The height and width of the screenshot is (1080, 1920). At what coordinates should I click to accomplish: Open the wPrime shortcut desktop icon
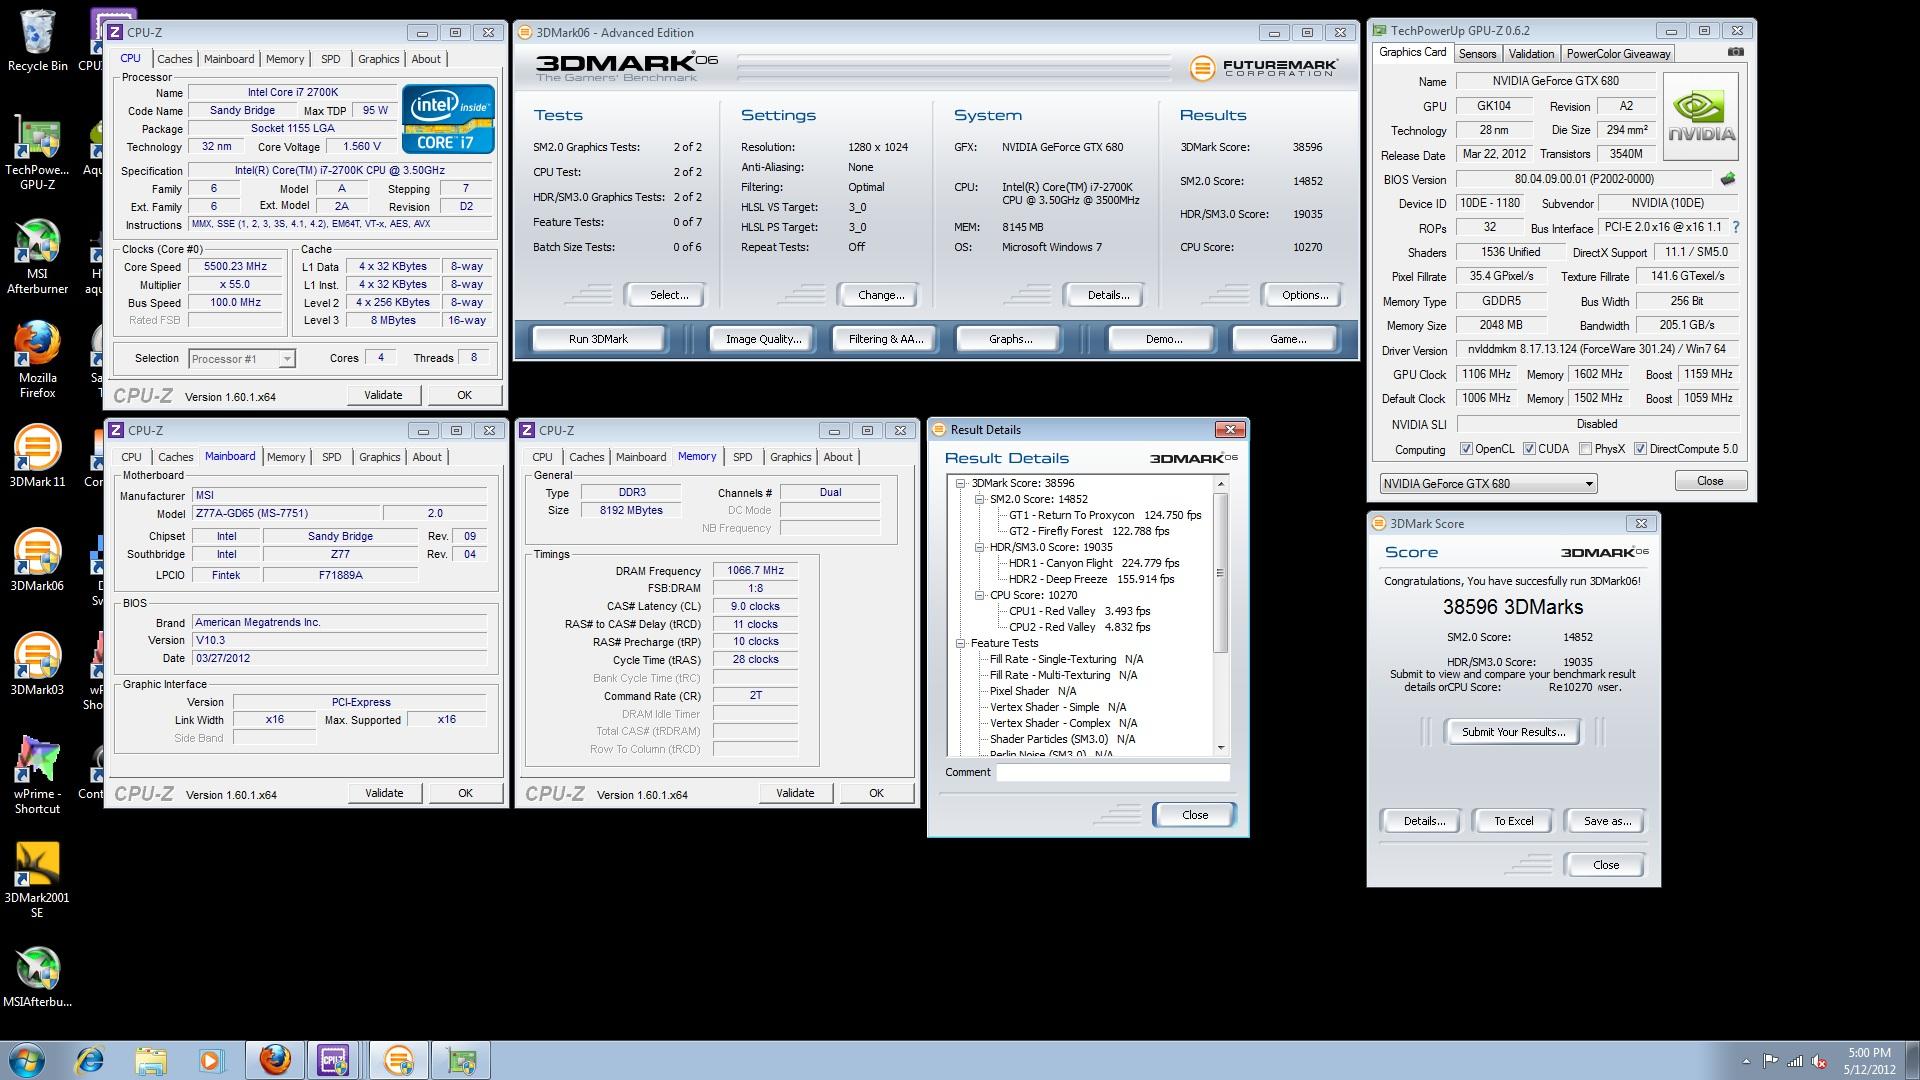tap(37, 776)
